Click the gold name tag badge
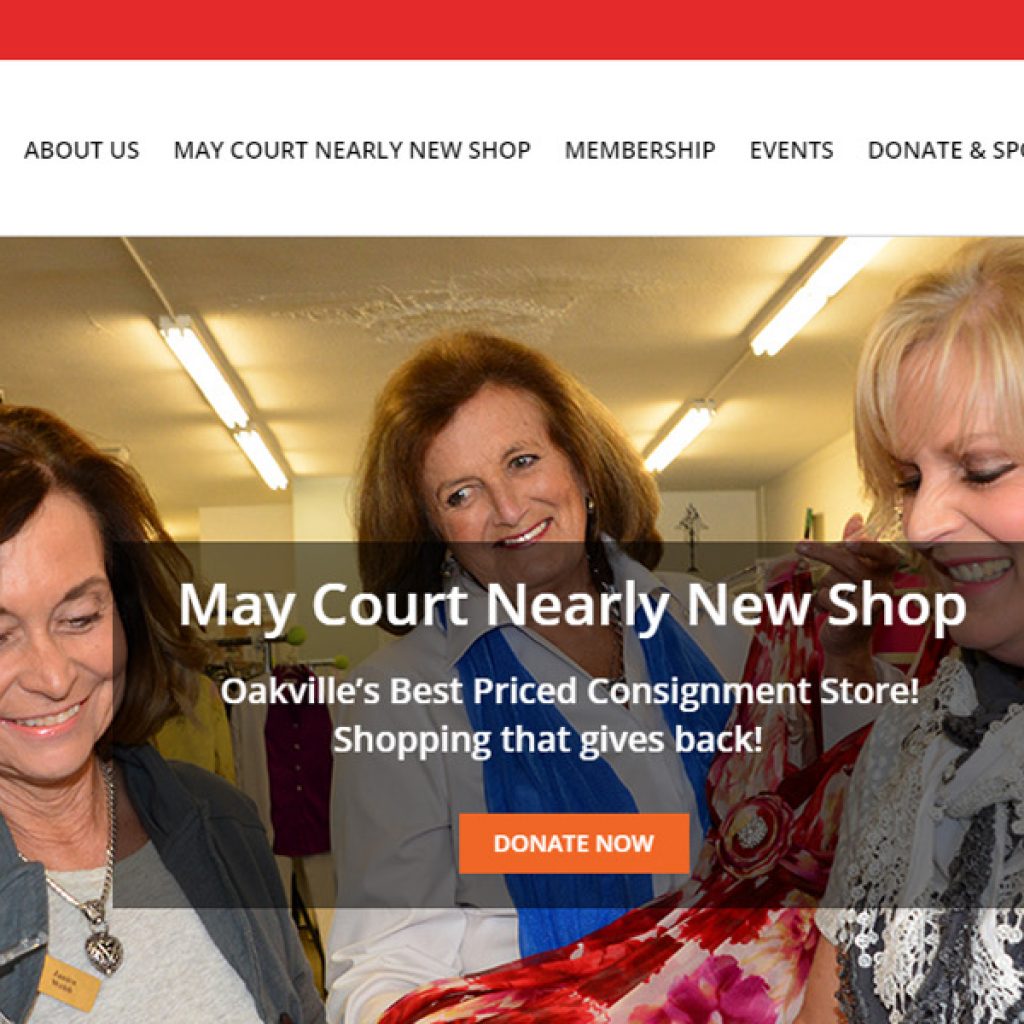This screenshot has height=1024, width=1024. tap(70, 983)
